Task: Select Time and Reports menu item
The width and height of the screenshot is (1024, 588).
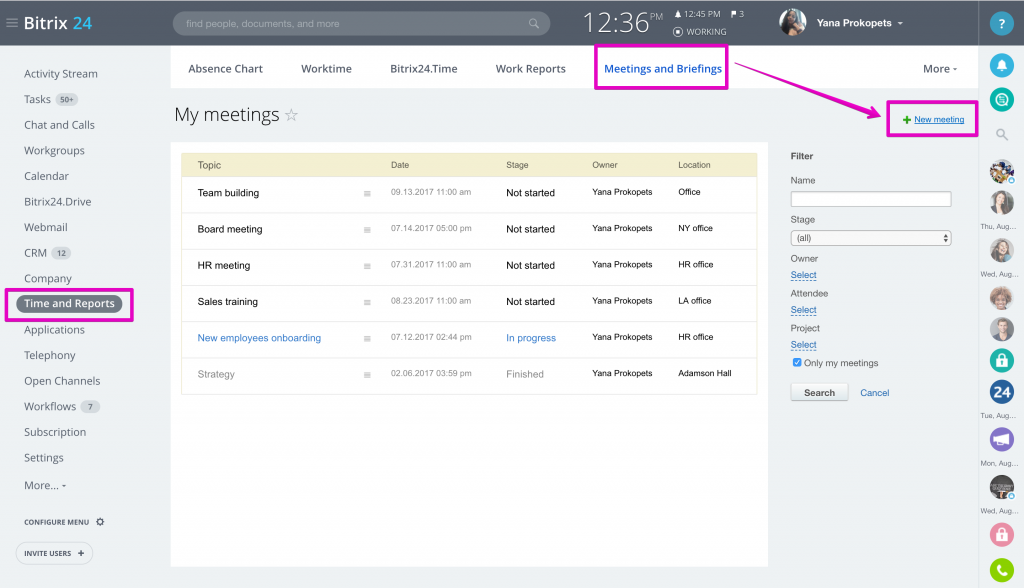Action: tap(69, 304)
